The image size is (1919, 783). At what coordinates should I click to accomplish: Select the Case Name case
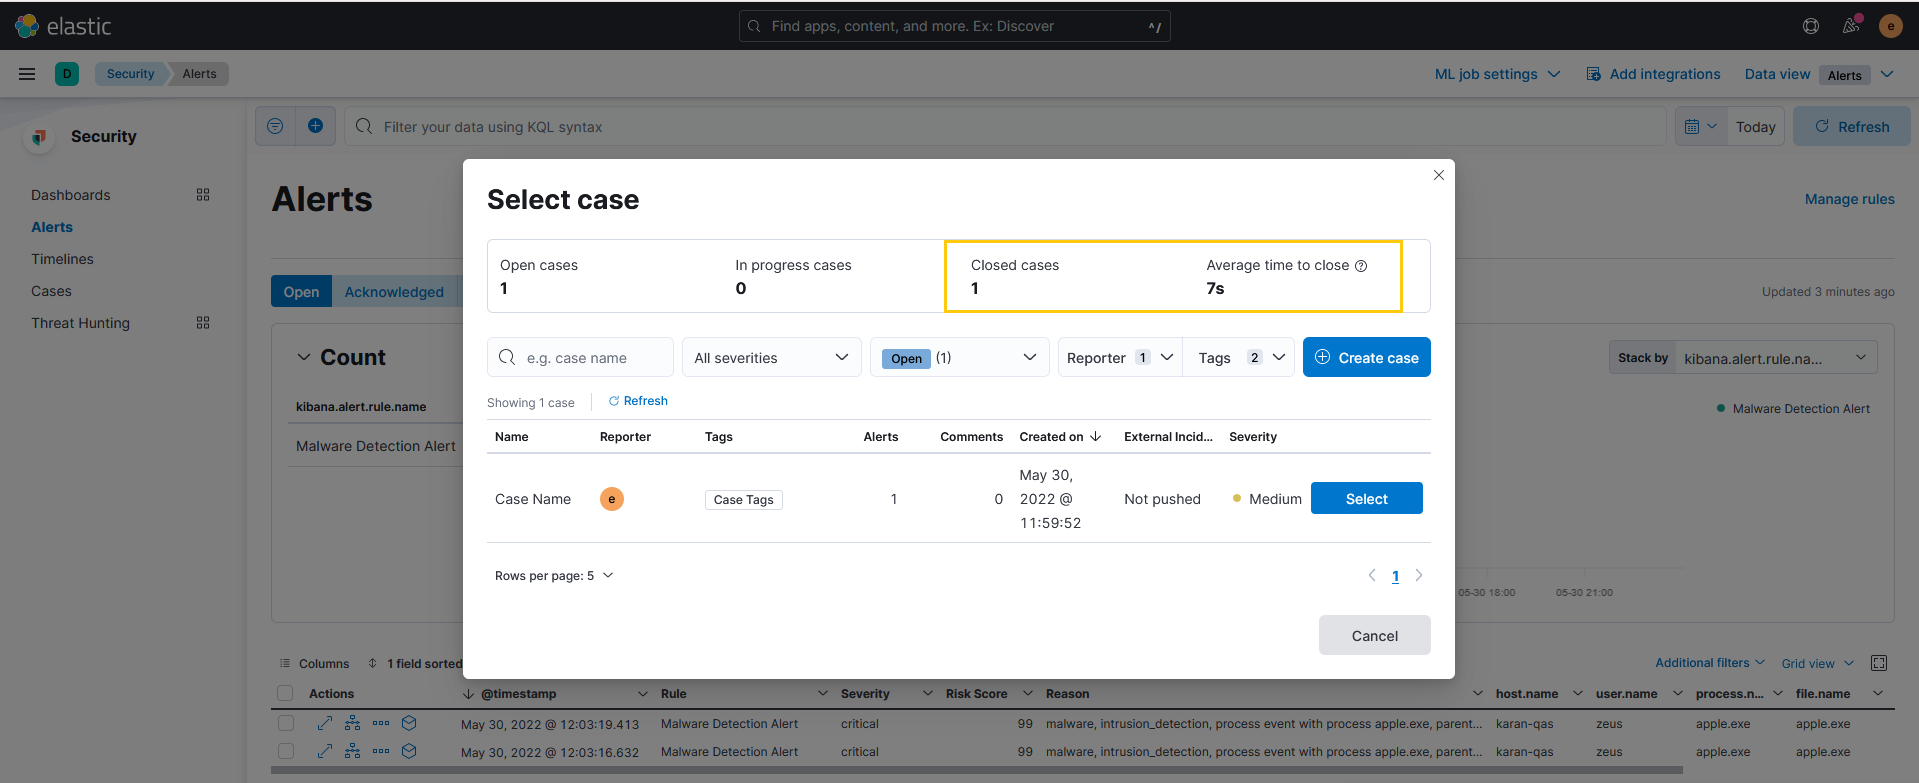(1366, 498)
